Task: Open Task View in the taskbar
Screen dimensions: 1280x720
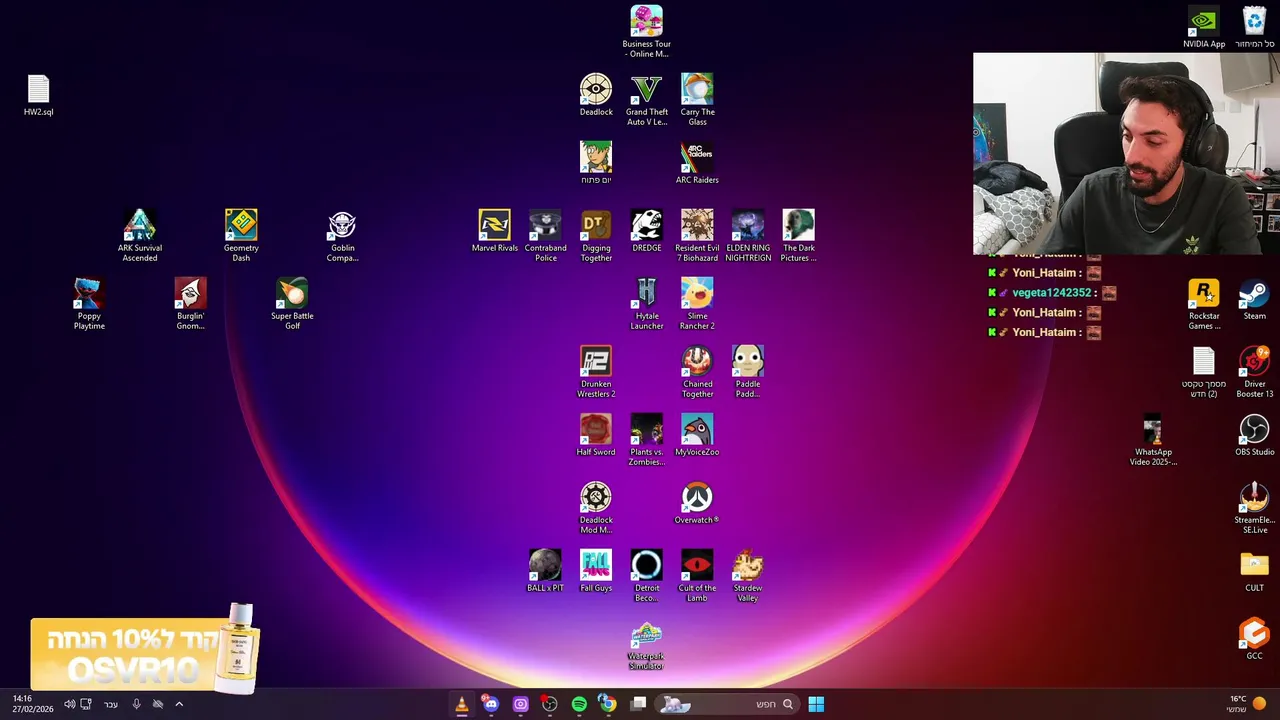Action: (639, 704)
